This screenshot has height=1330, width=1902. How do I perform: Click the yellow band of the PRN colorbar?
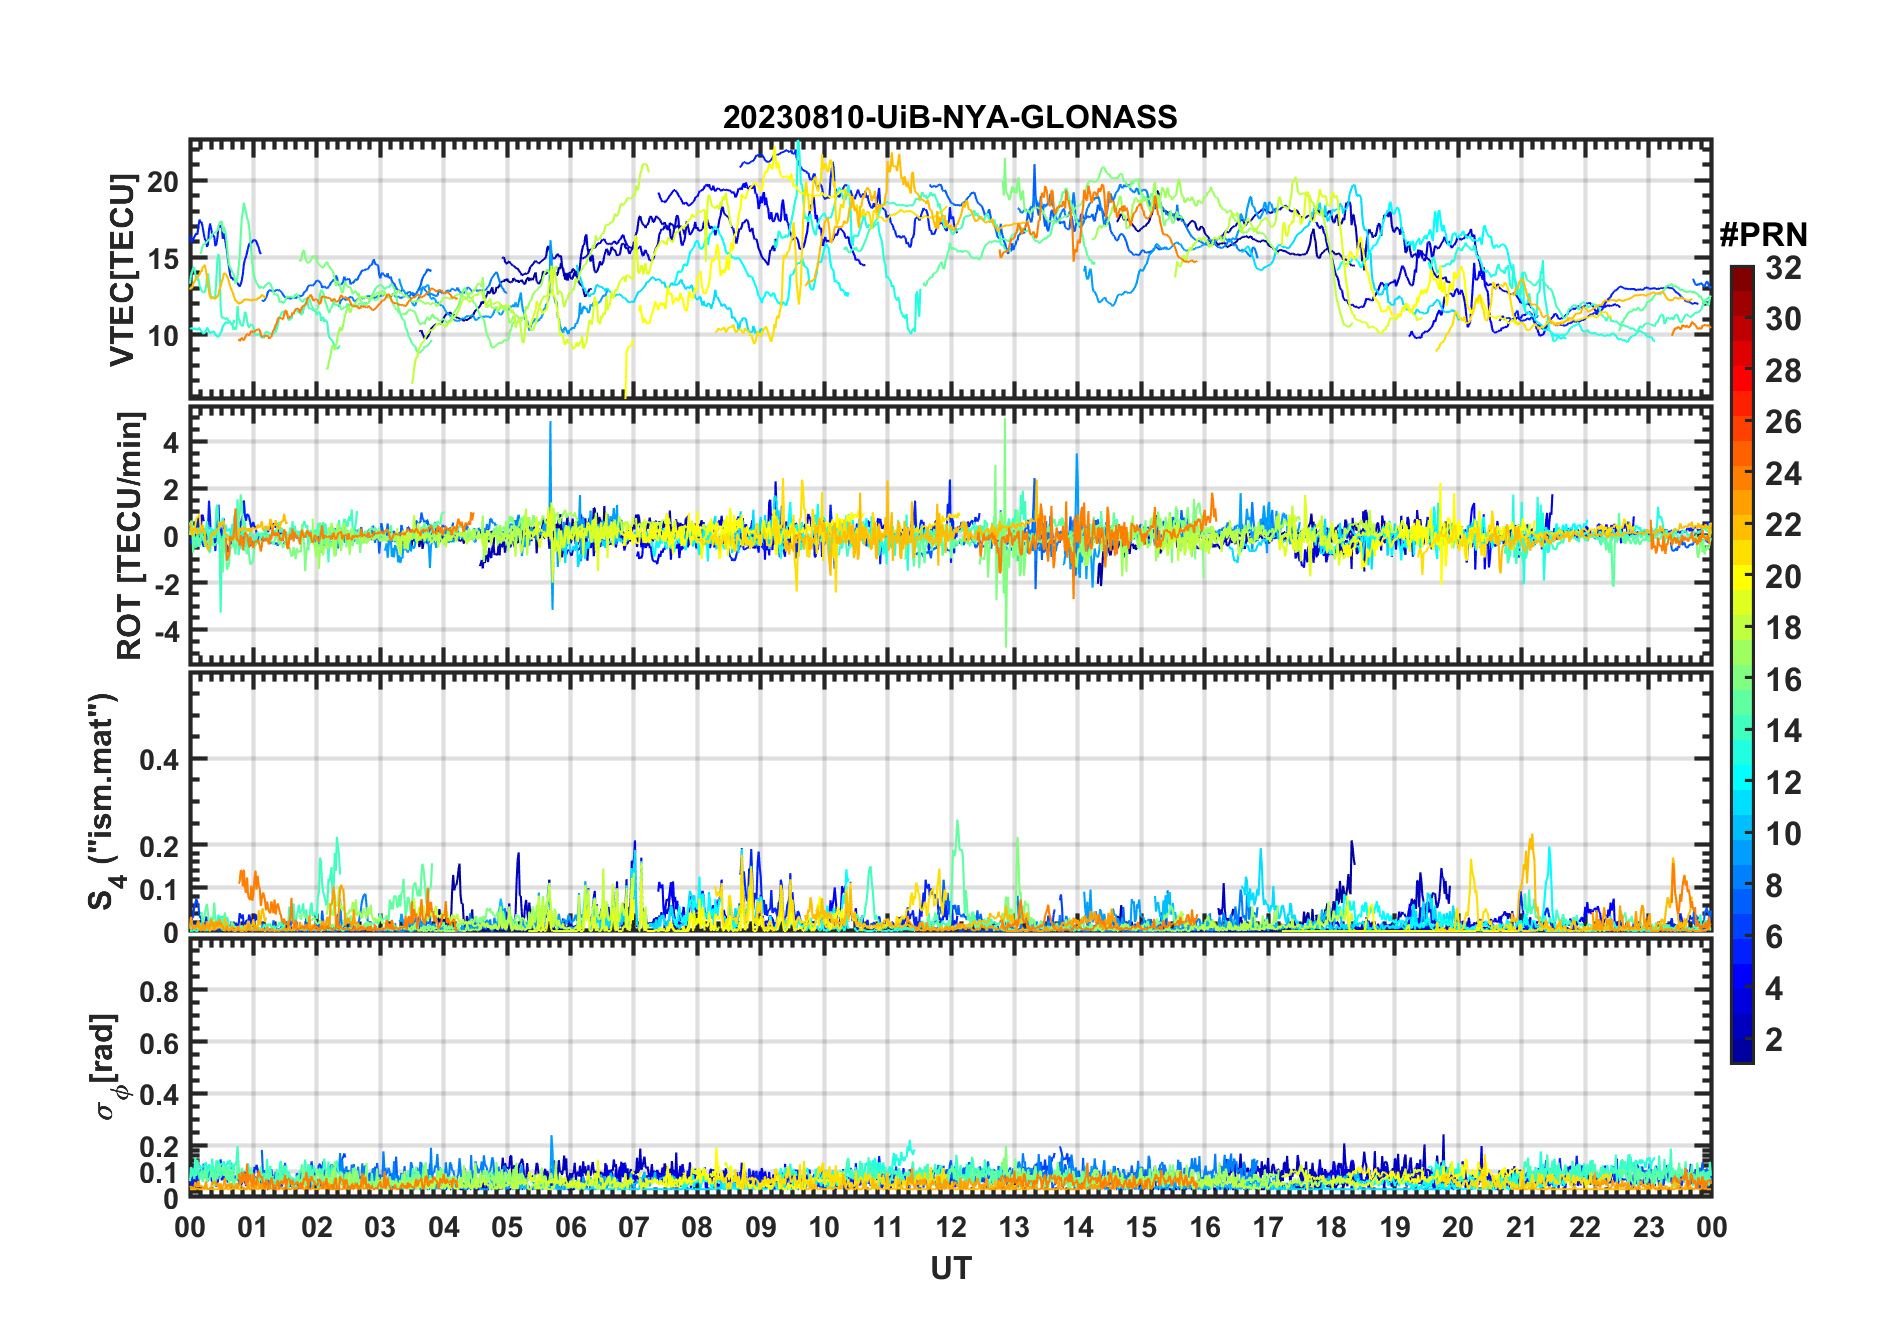[1742, 577]
